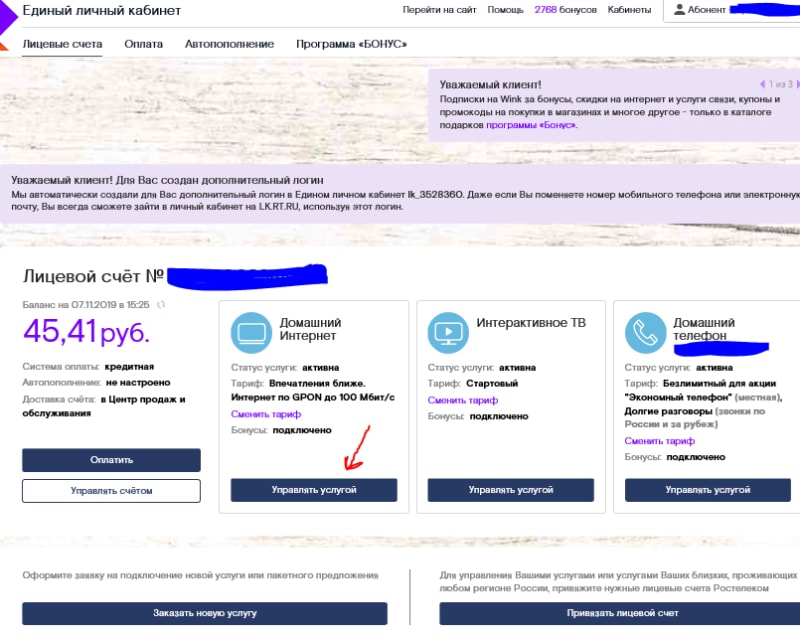Screen dimensions: 800x640
Task: Follow the программы «Бонус» link
Action: pyautogui.click(x=531, y=125)
